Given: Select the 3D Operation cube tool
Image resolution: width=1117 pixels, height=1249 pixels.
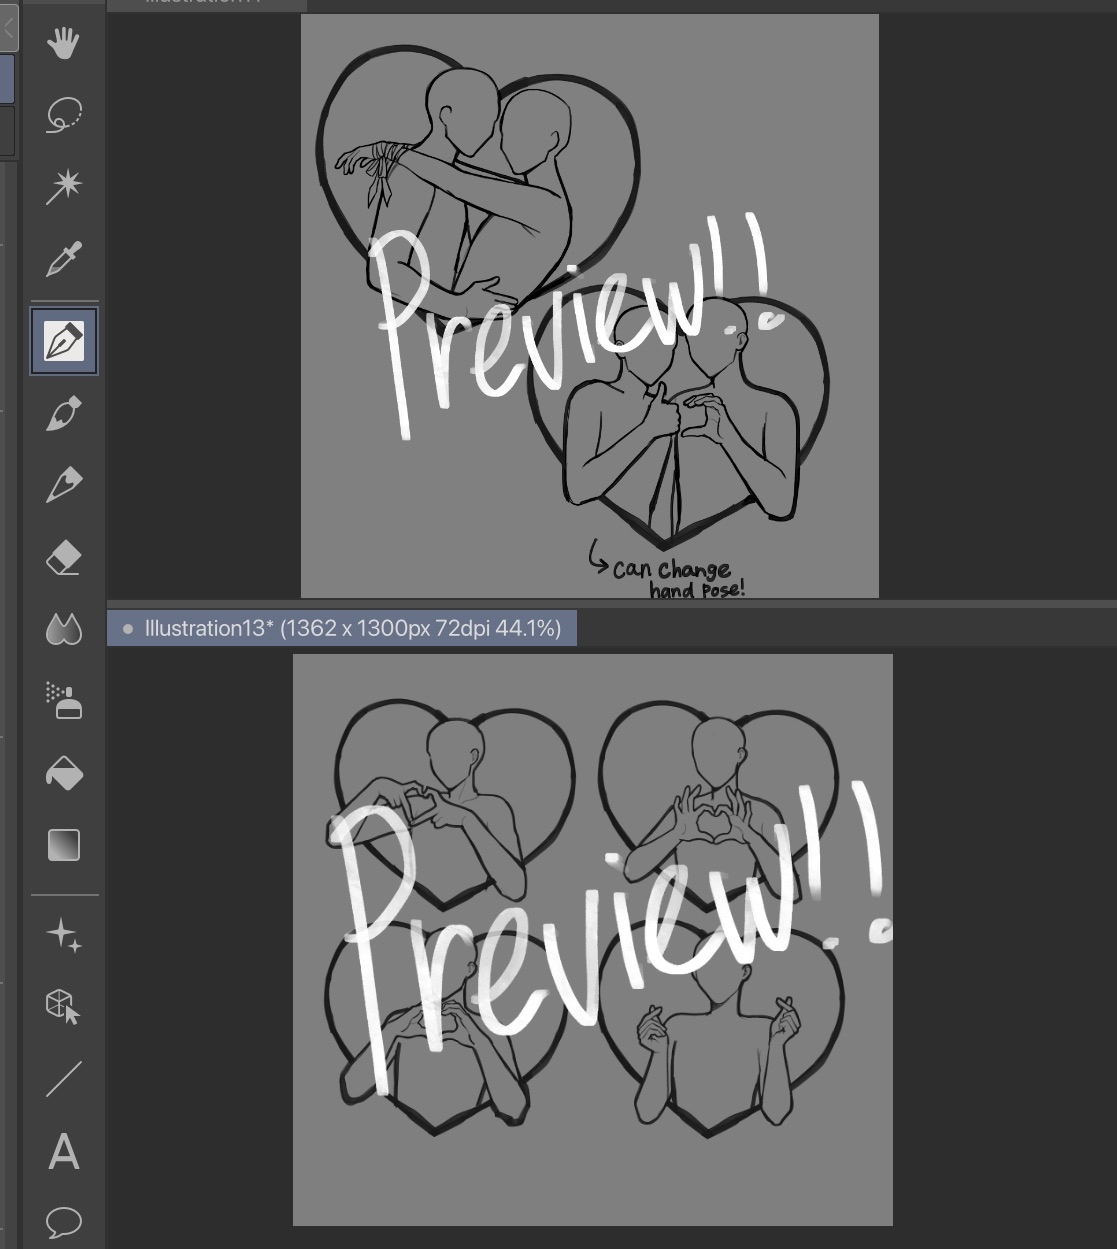Looking at the screenshot, I should pyautogui.click(x=63, y=1006).
